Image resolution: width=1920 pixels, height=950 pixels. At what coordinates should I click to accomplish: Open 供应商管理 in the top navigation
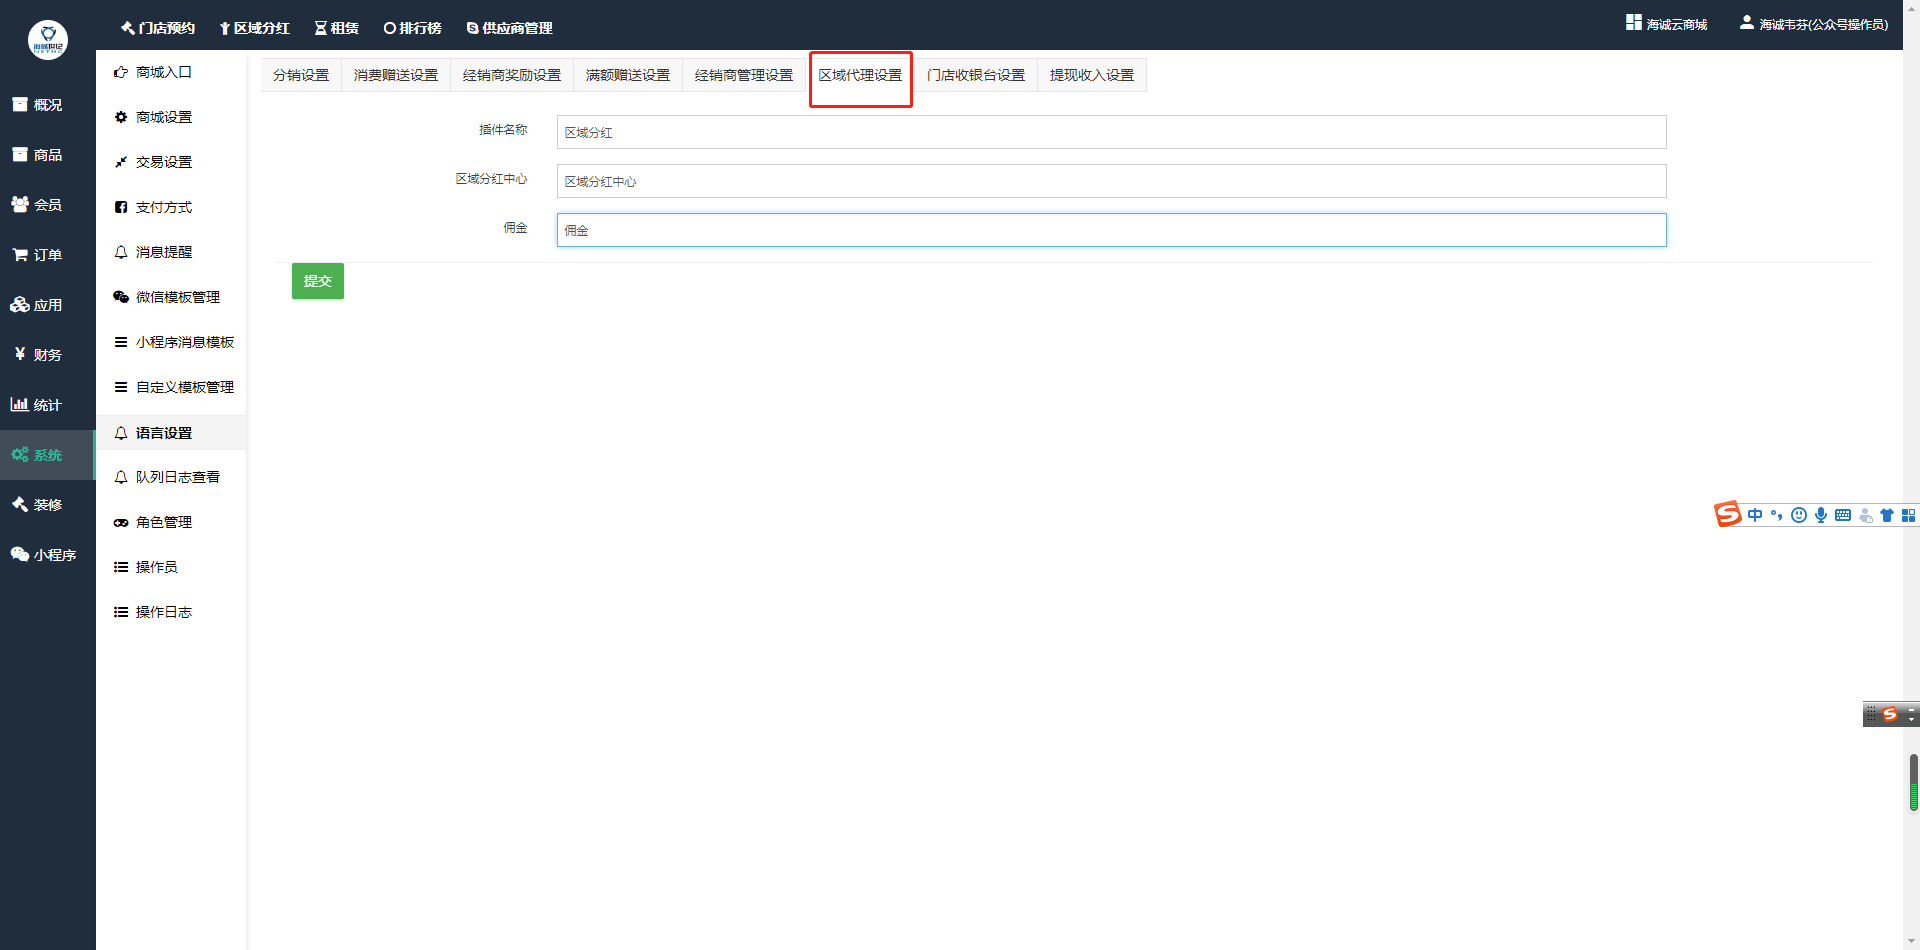click(509, 28)
